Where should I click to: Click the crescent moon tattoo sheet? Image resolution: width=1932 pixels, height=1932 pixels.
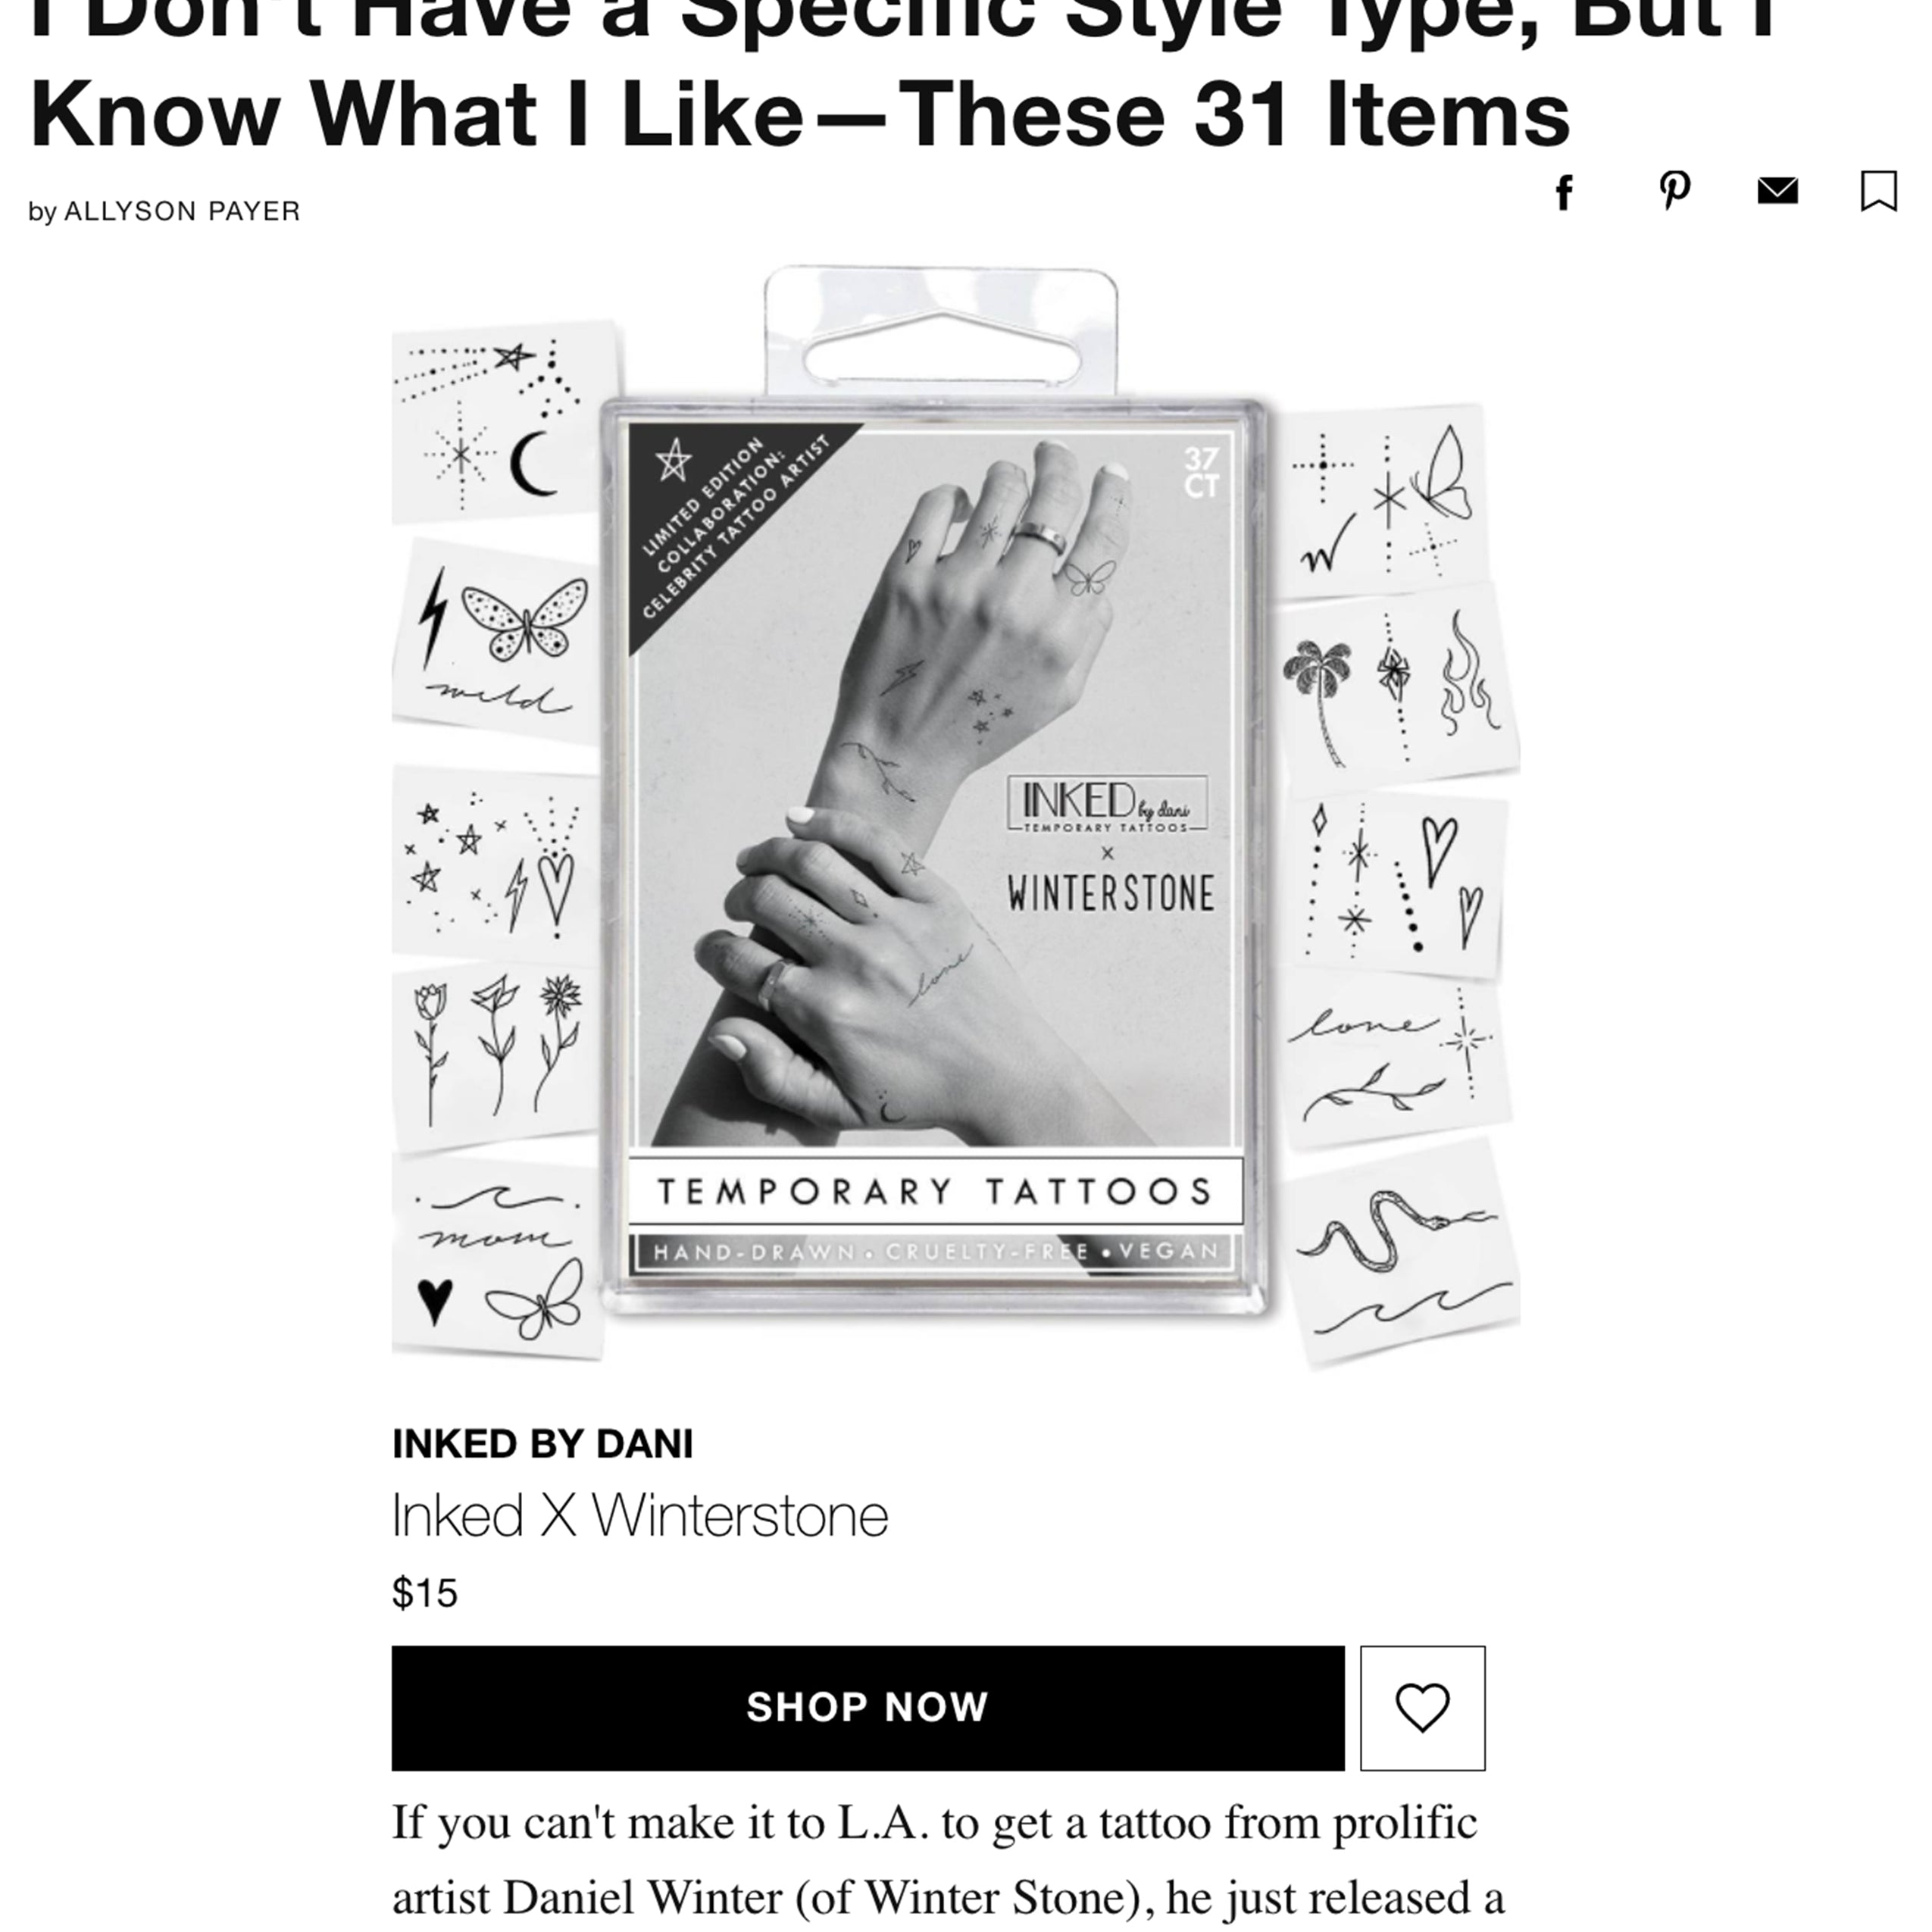(505, 421)
